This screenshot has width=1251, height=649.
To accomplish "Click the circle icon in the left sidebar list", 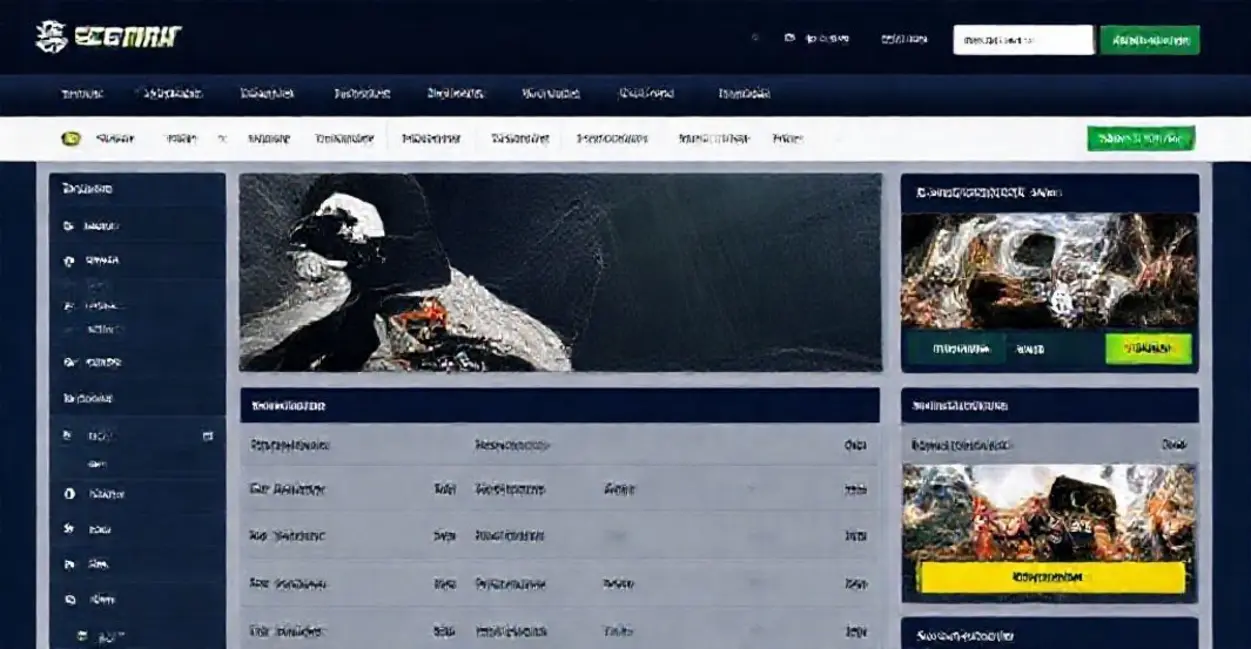I will coord(69,494).
